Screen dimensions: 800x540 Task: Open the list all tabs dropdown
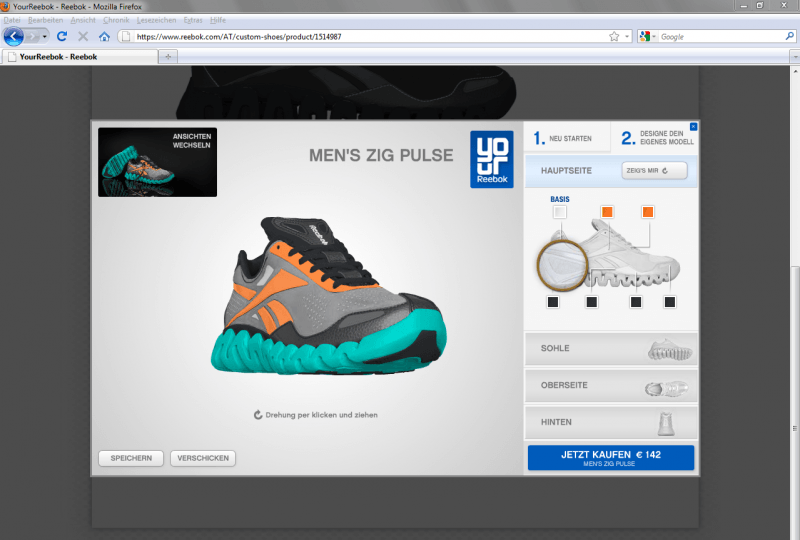pyautogui.click(x=794, y=57)
